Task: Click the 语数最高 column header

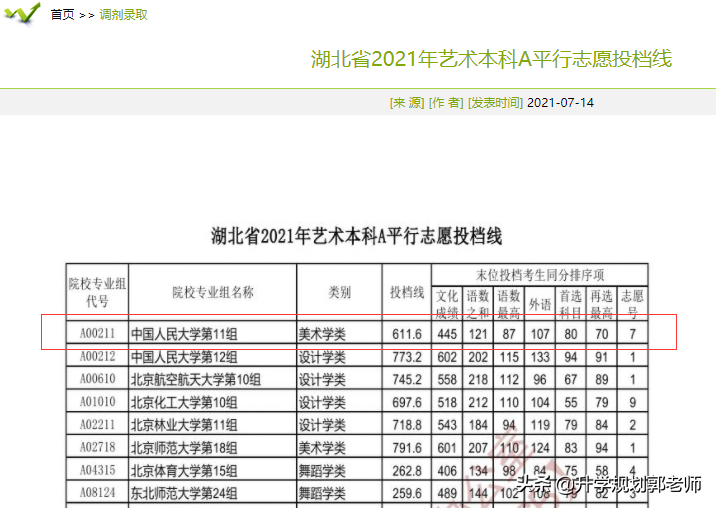Action: [x=509, y=303]
